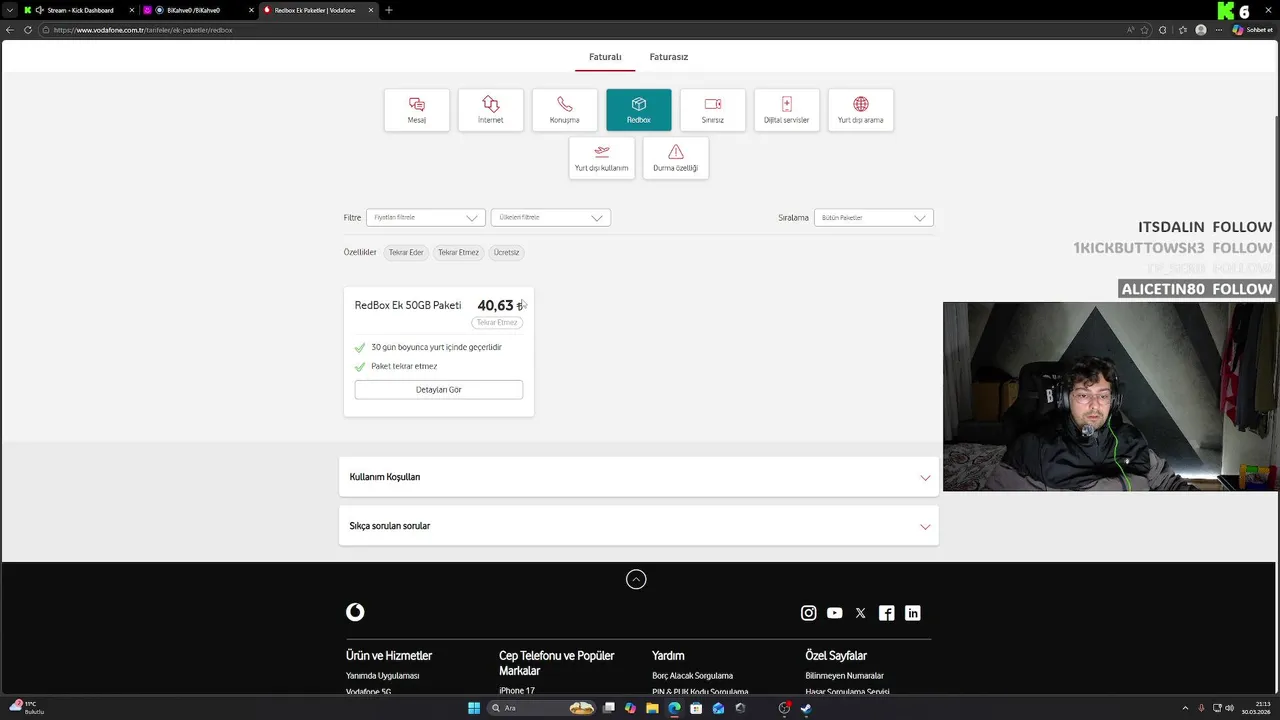
Task: Switch to Stream - Kick Dashboard tab
Action: 80,10
